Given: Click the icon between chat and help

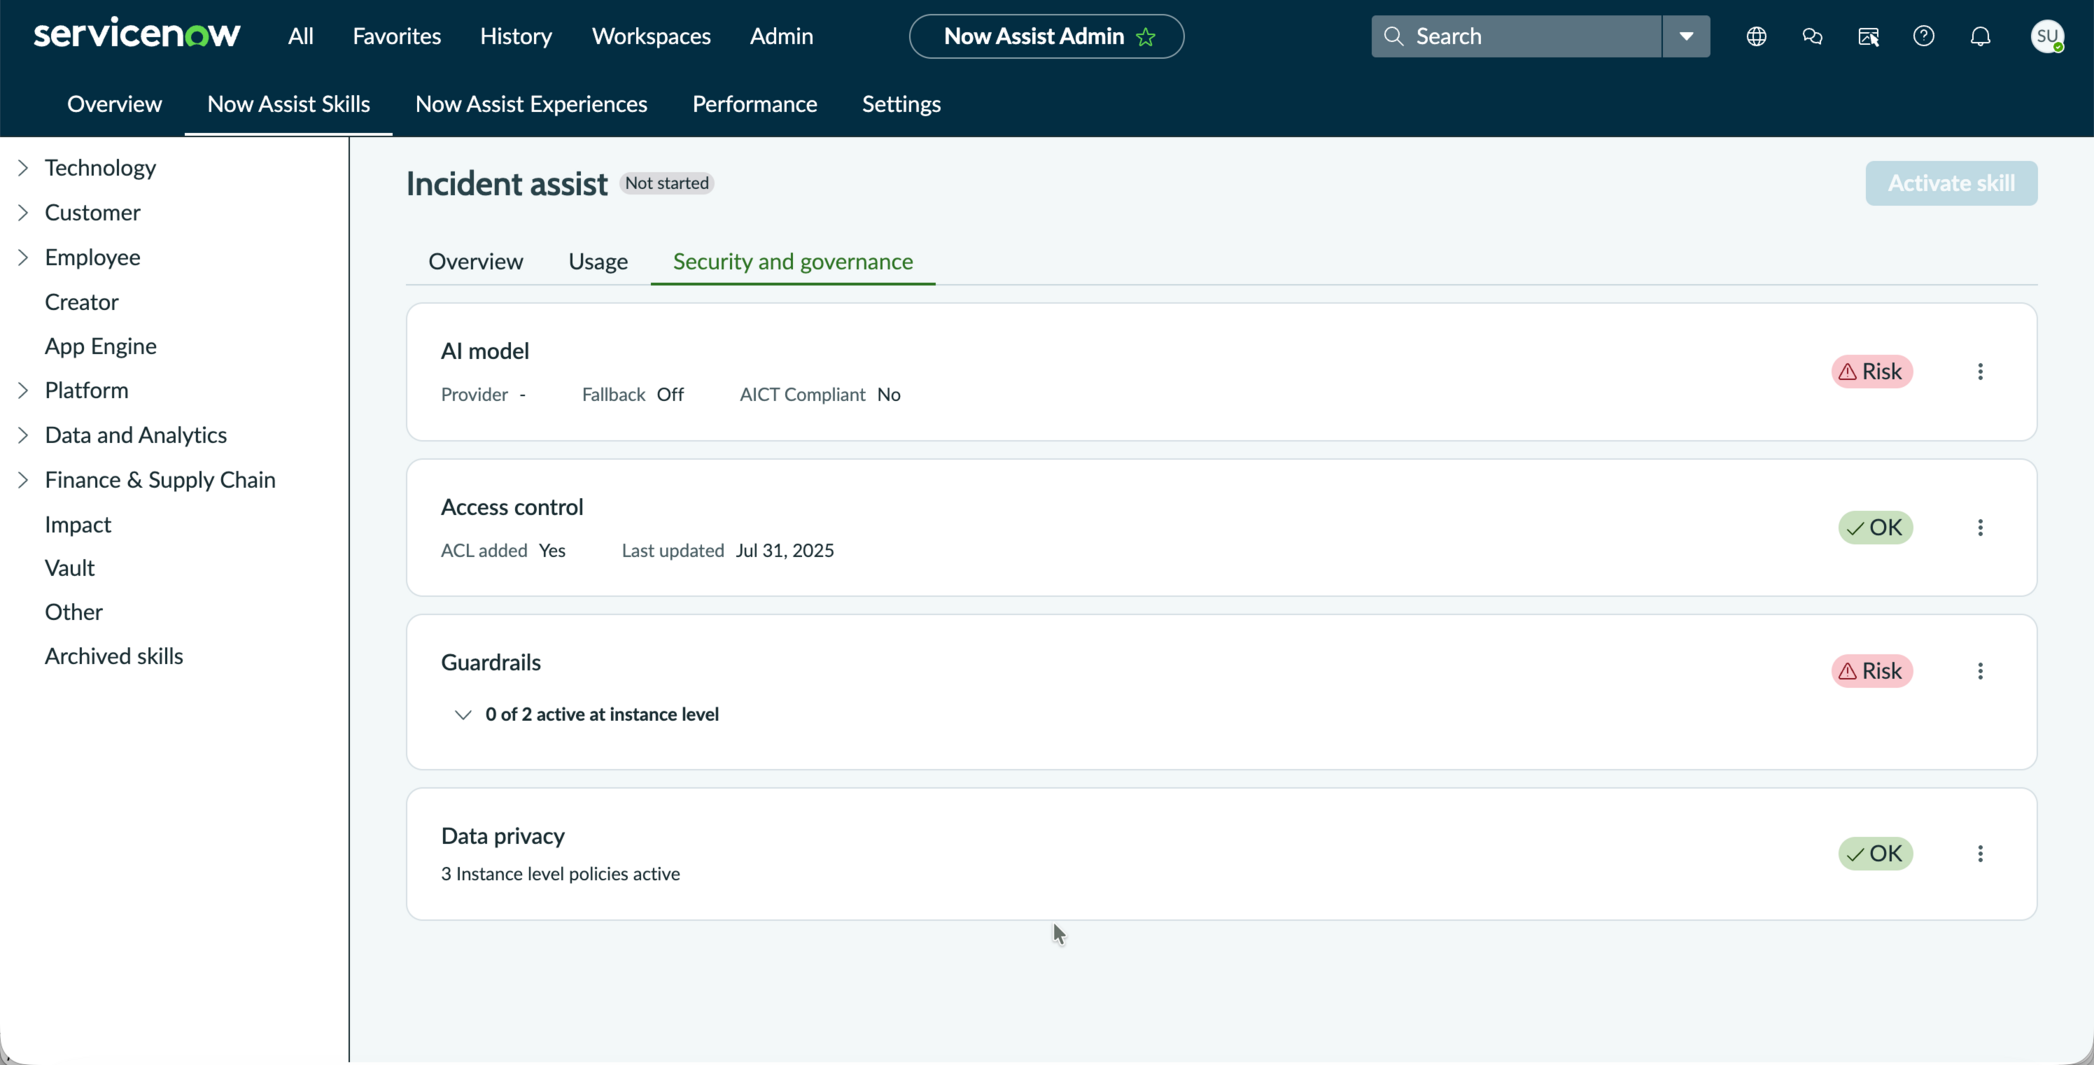Looking at the screenshot, I should (1868, 36).
